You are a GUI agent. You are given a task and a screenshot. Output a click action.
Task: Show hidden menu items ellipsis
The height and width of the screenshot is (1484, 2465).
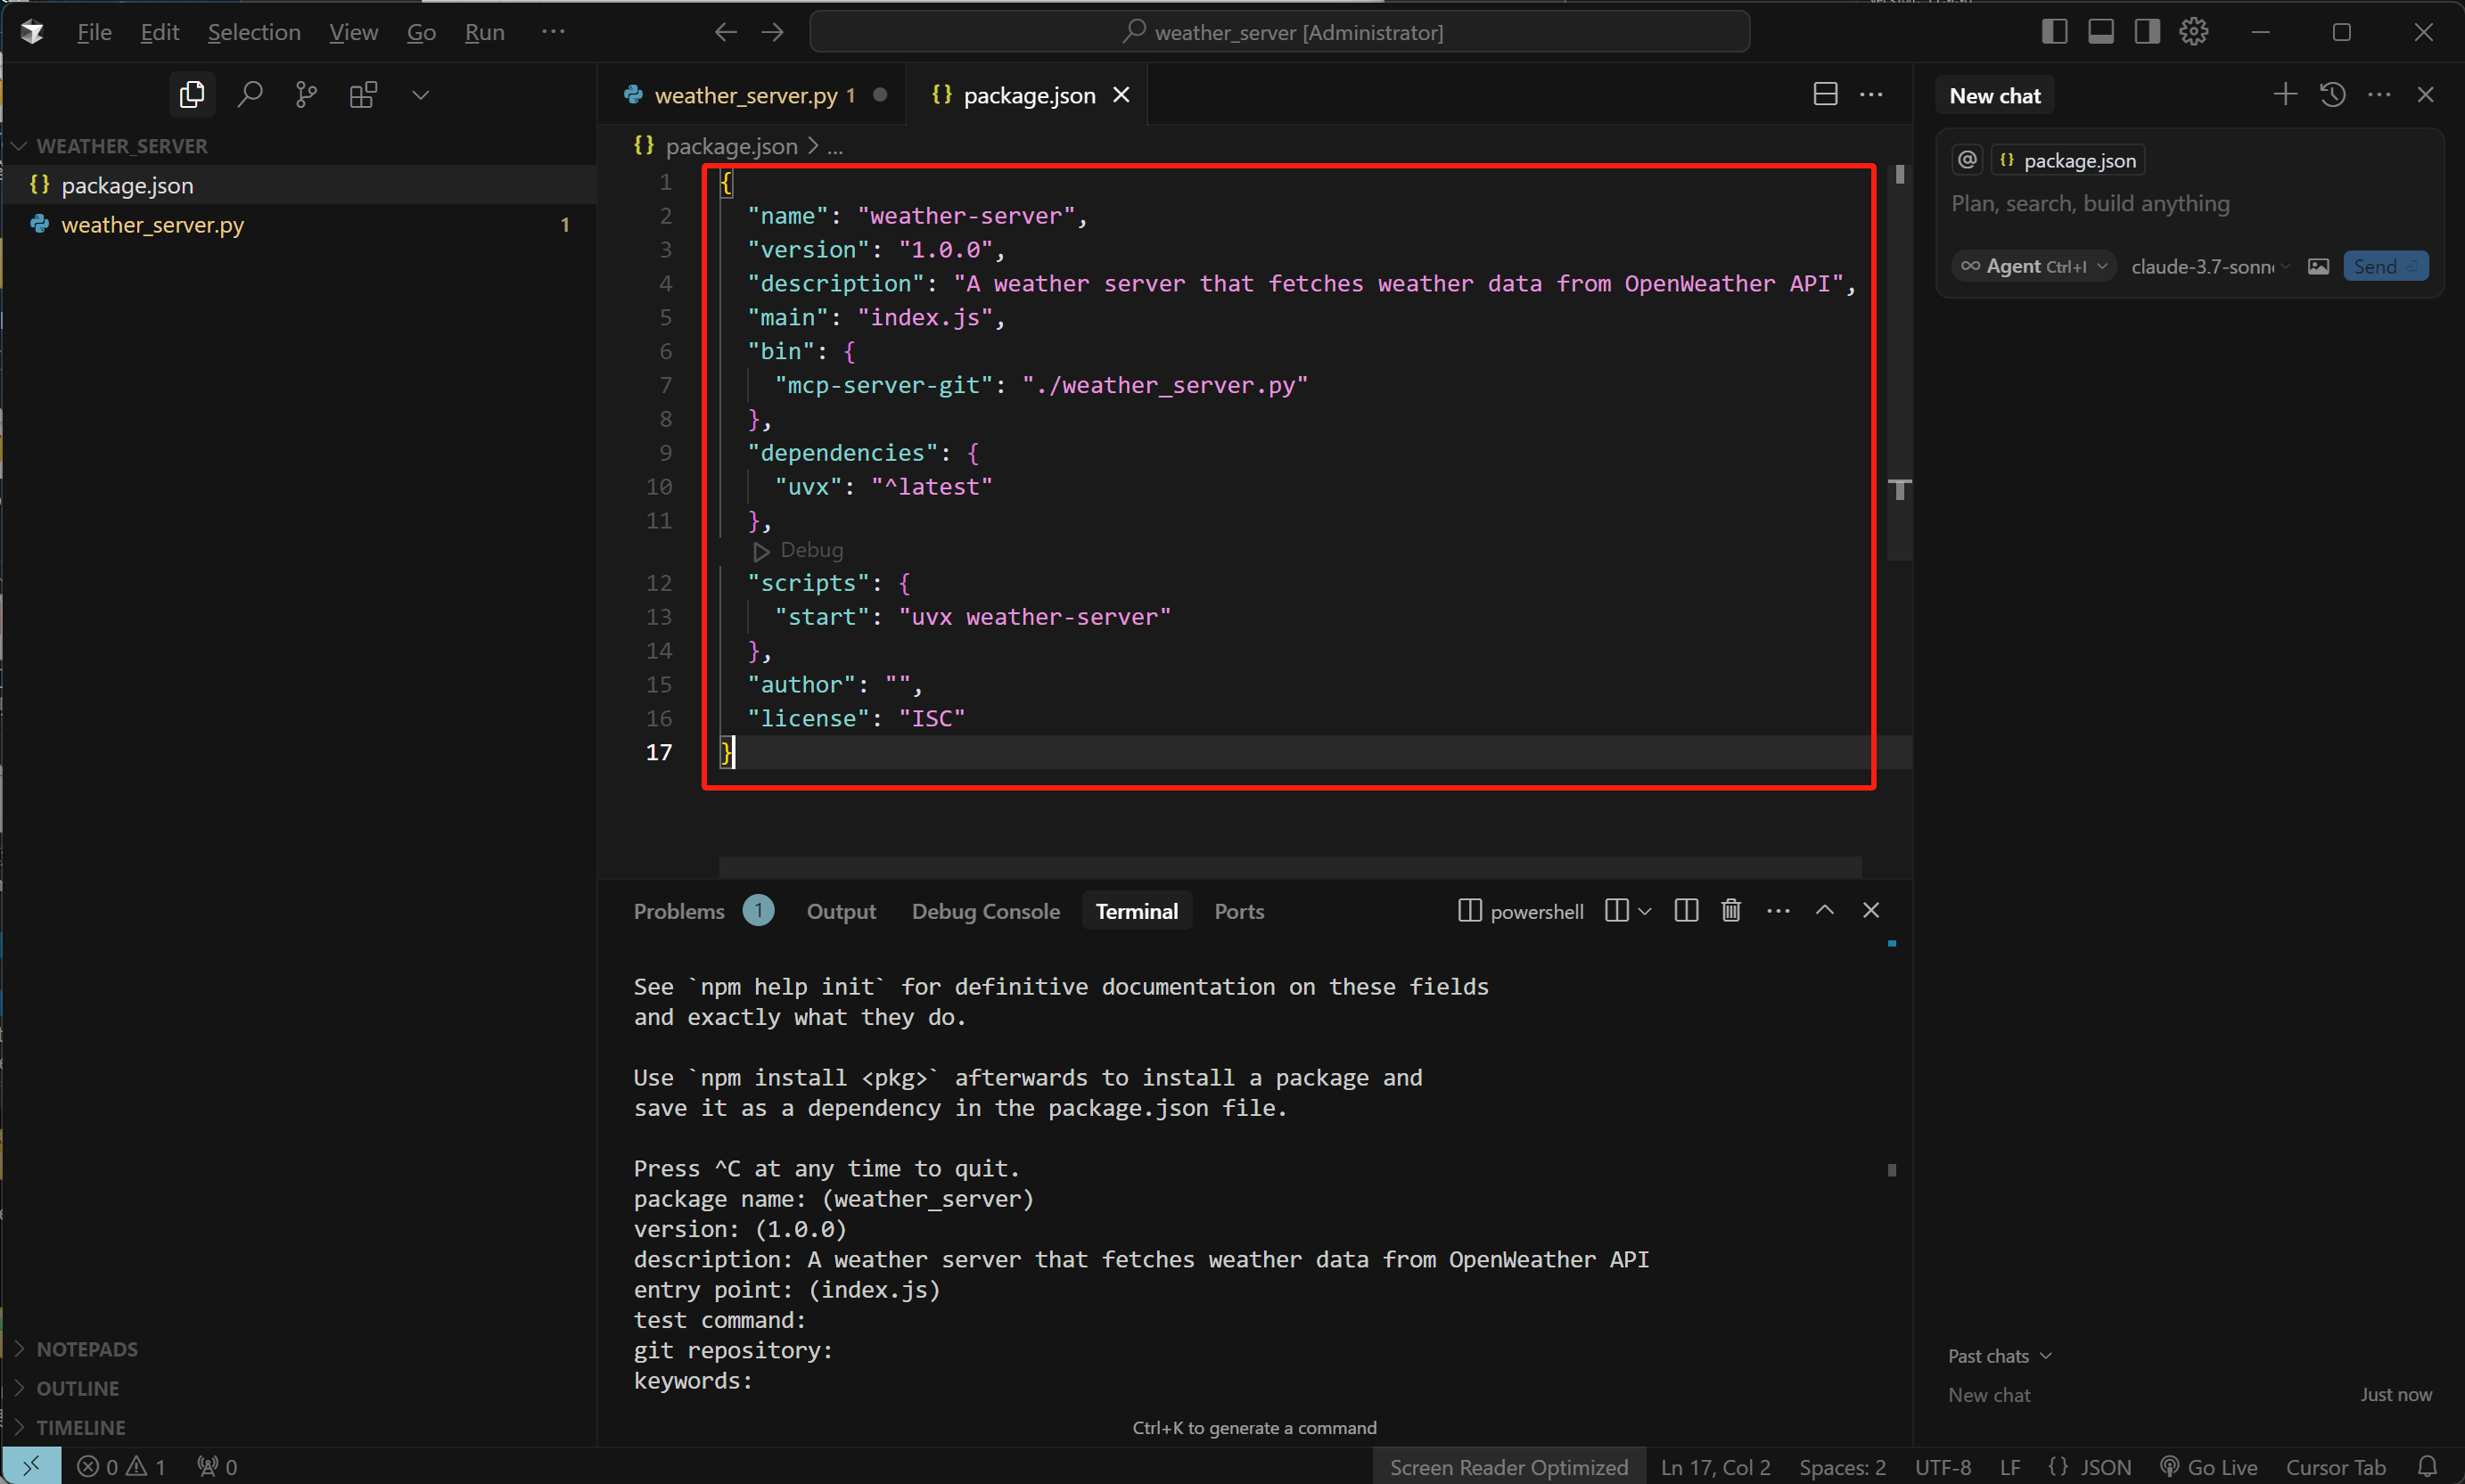(553, 32)
